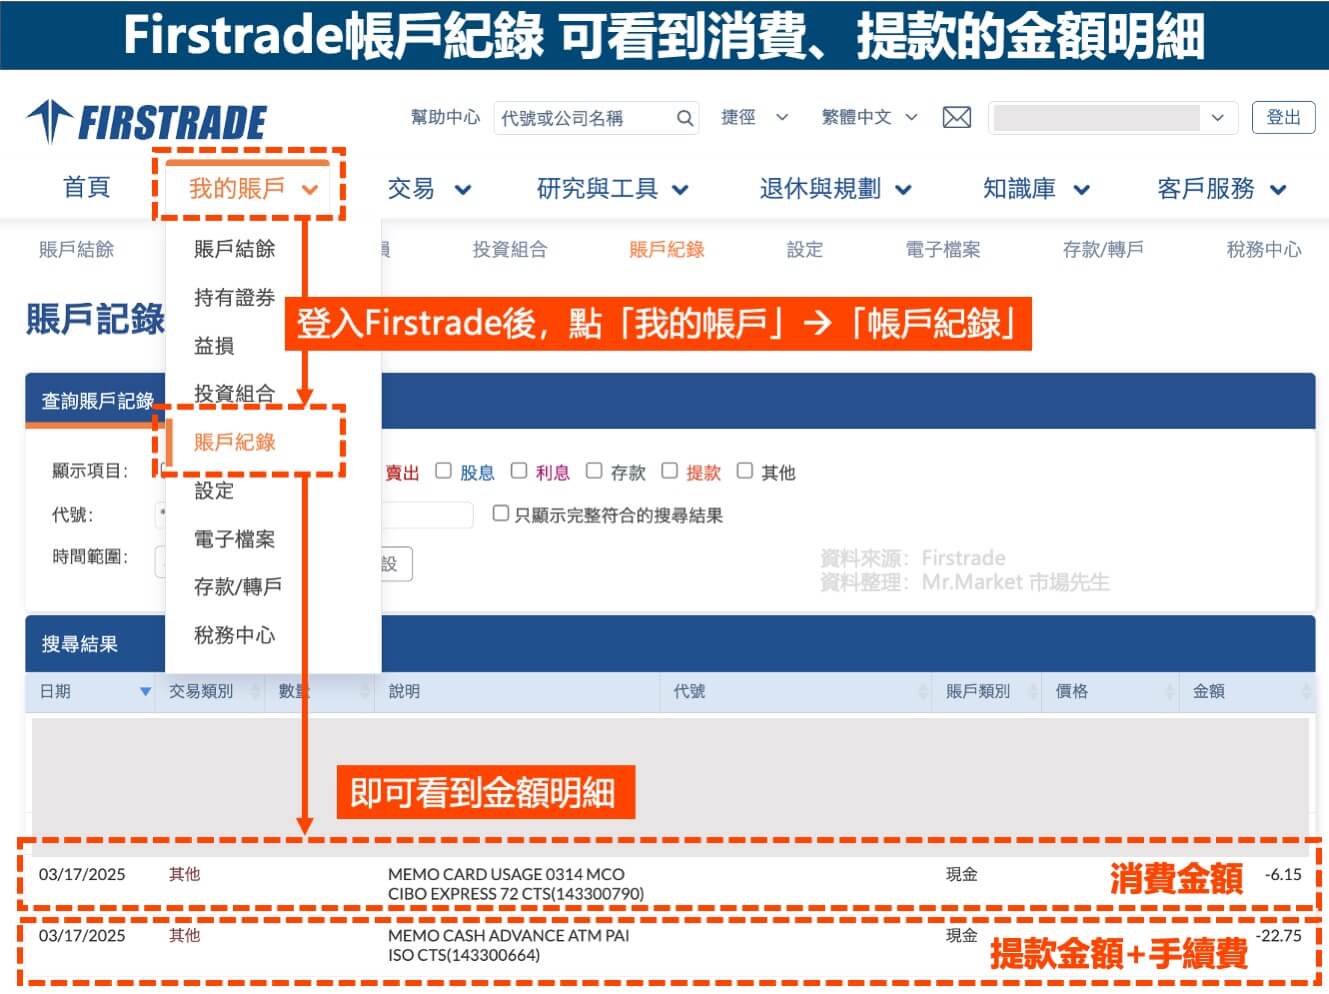Sort the 交易類別 column arrows
Image resolution: width=1329 pixels, height=994 pixels.
(x=255, y=692)
